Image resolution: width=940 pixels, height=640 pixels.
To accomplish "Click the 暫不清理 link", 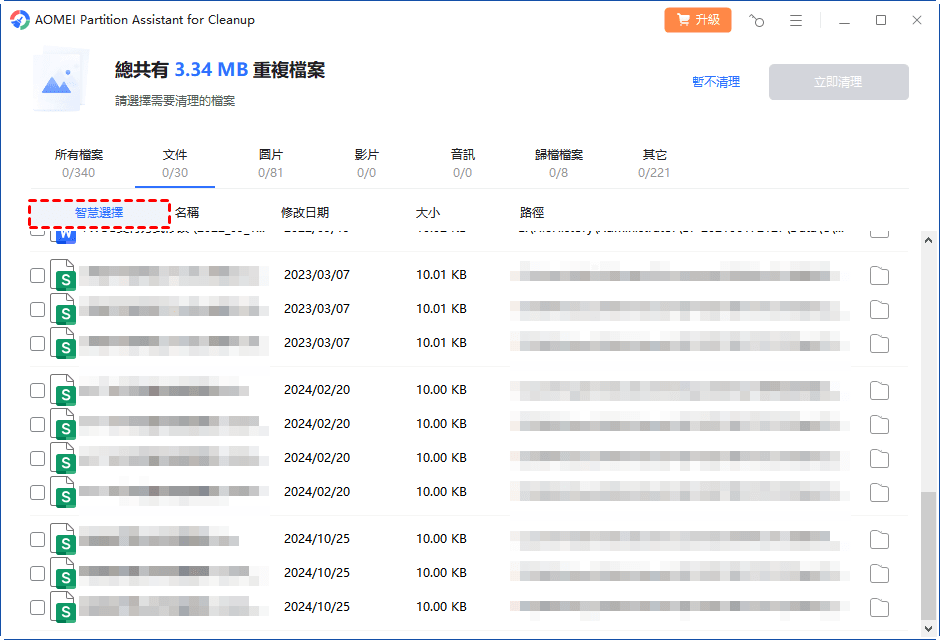I will pos(716,82).
